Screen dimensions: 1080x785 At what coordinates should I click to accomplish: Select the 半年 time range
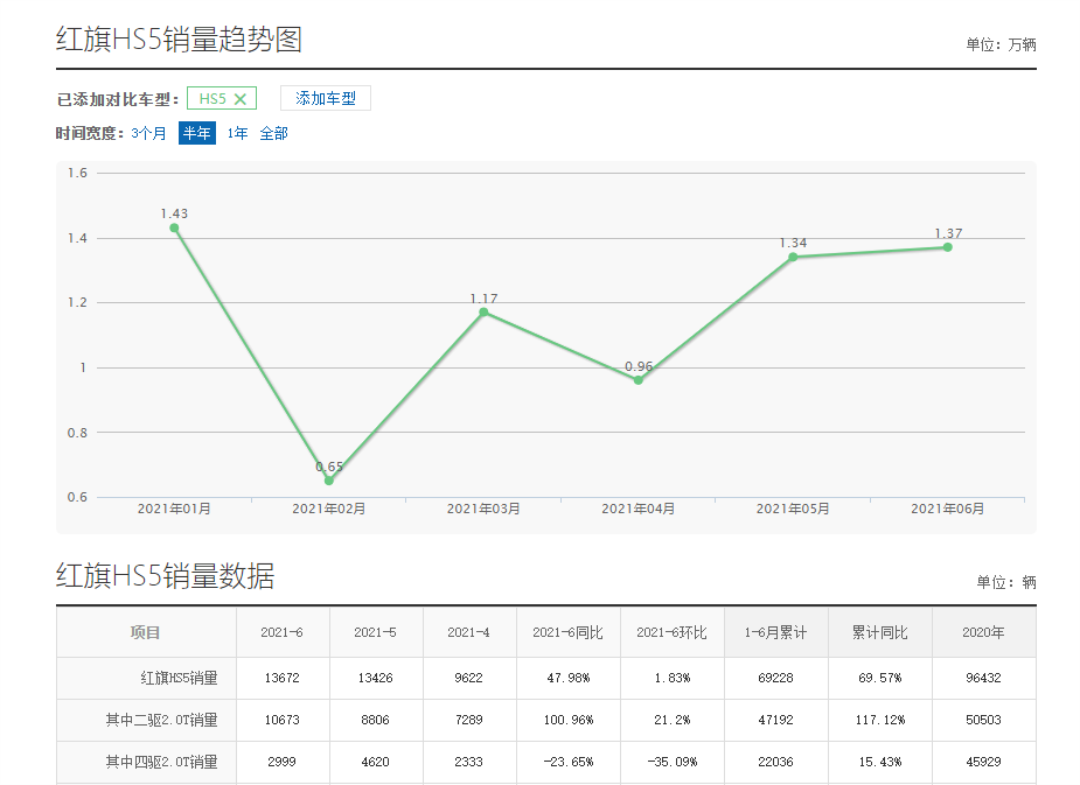point(197,133)
